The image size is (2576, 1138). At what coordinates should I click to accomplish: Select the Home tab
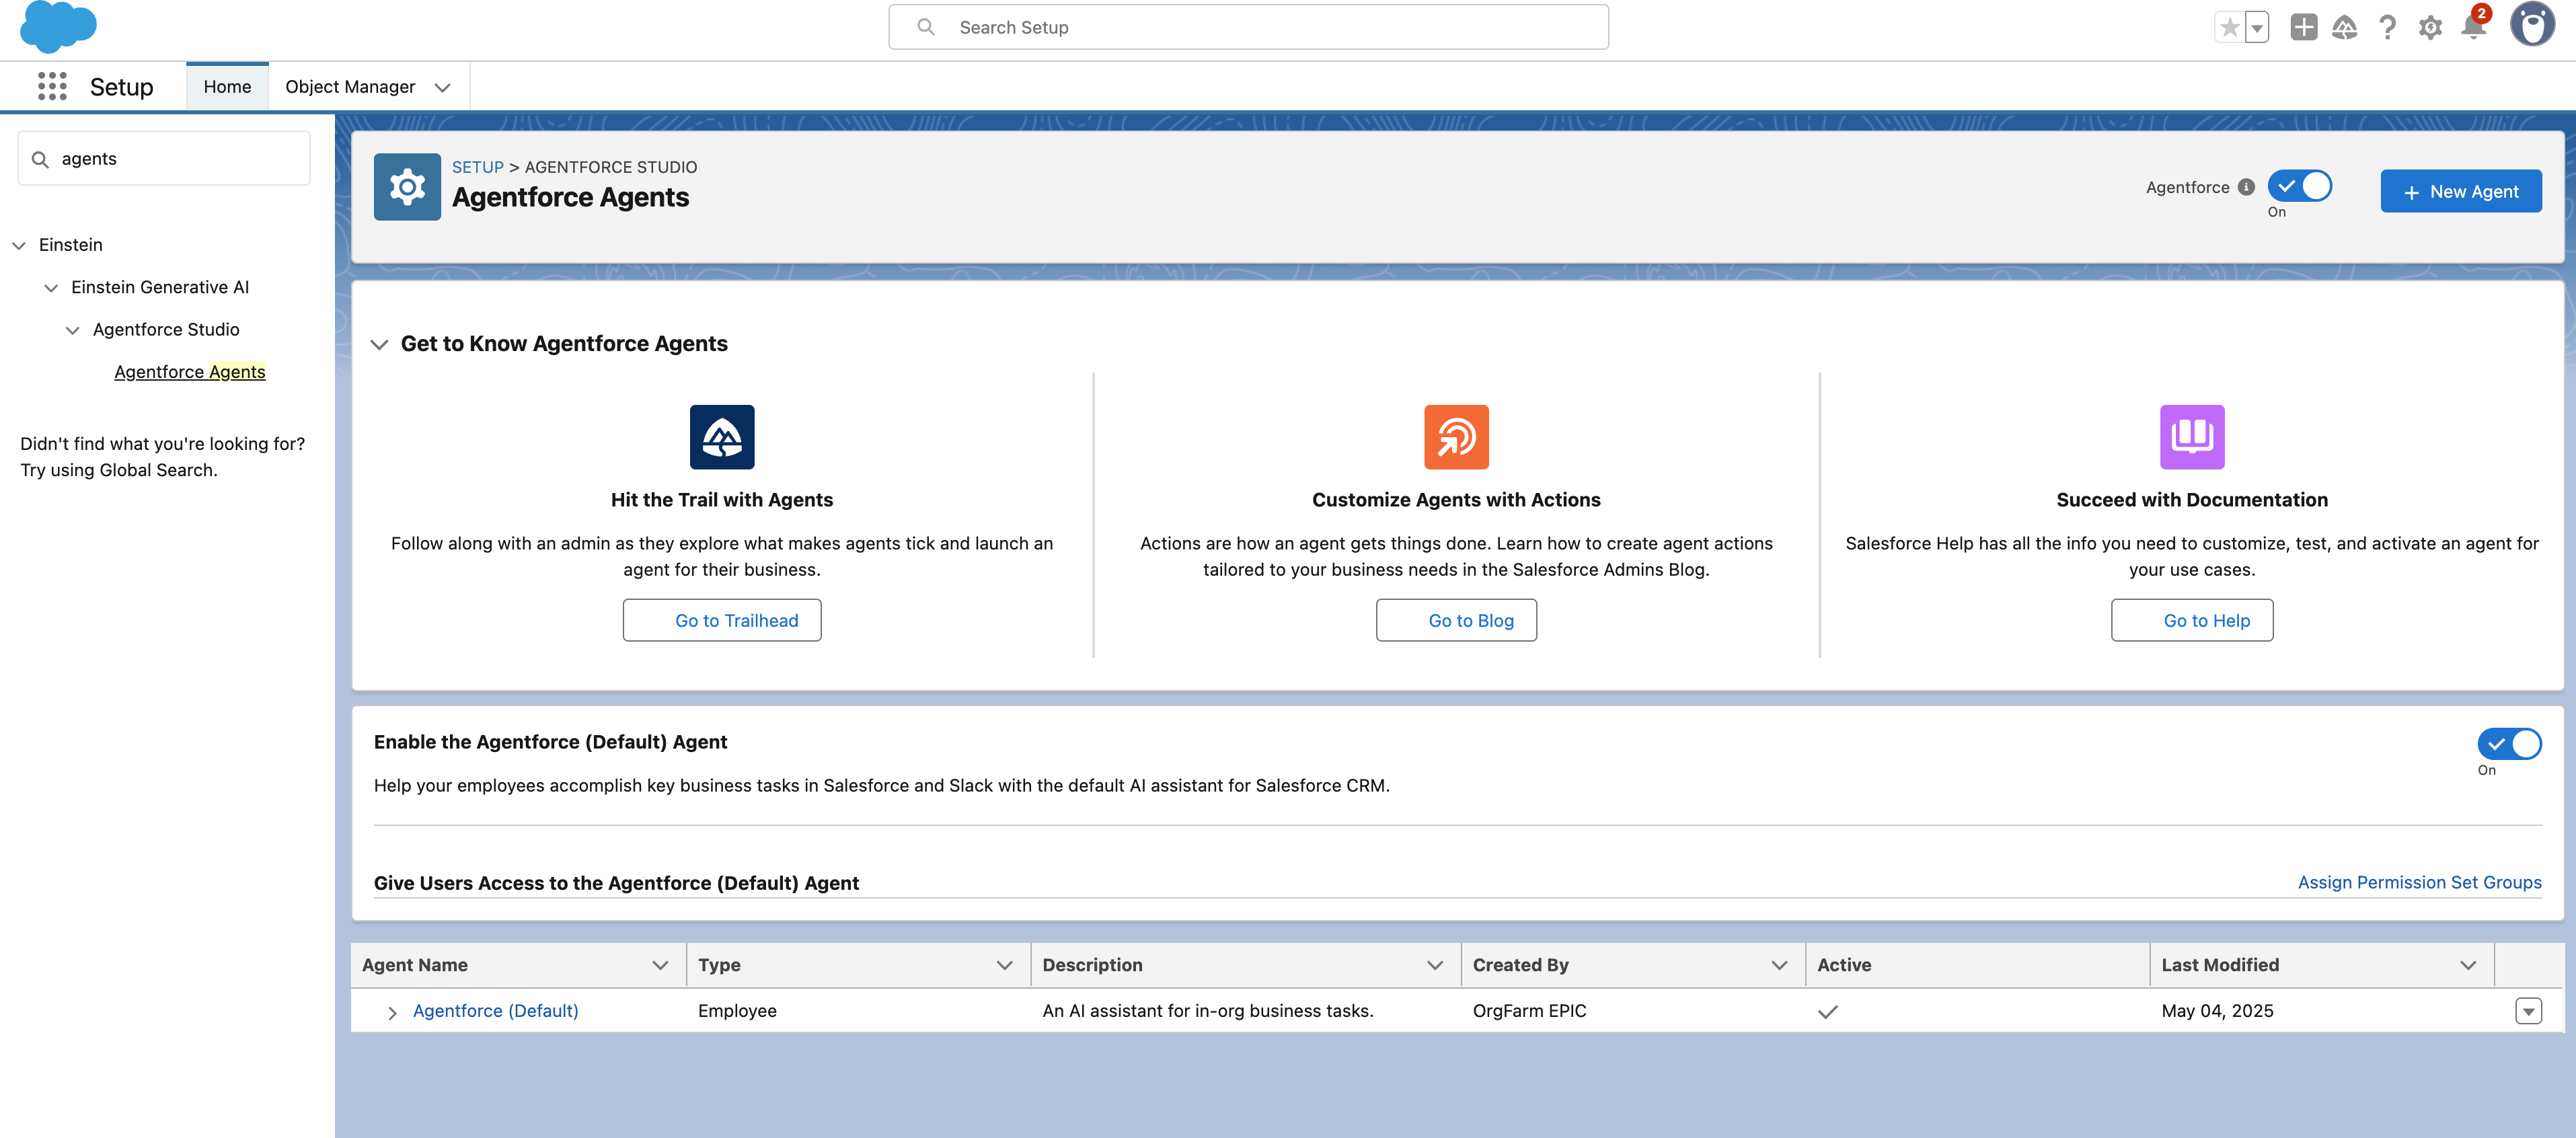(x=227, y=87)
